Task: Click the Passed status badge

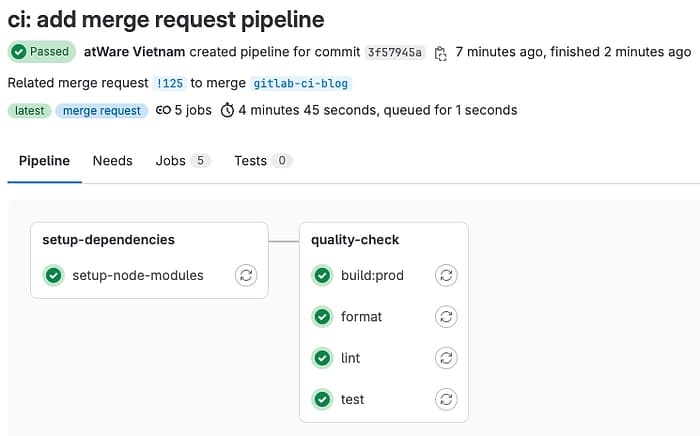Action: pyautogui.click(x=41, y=51)
